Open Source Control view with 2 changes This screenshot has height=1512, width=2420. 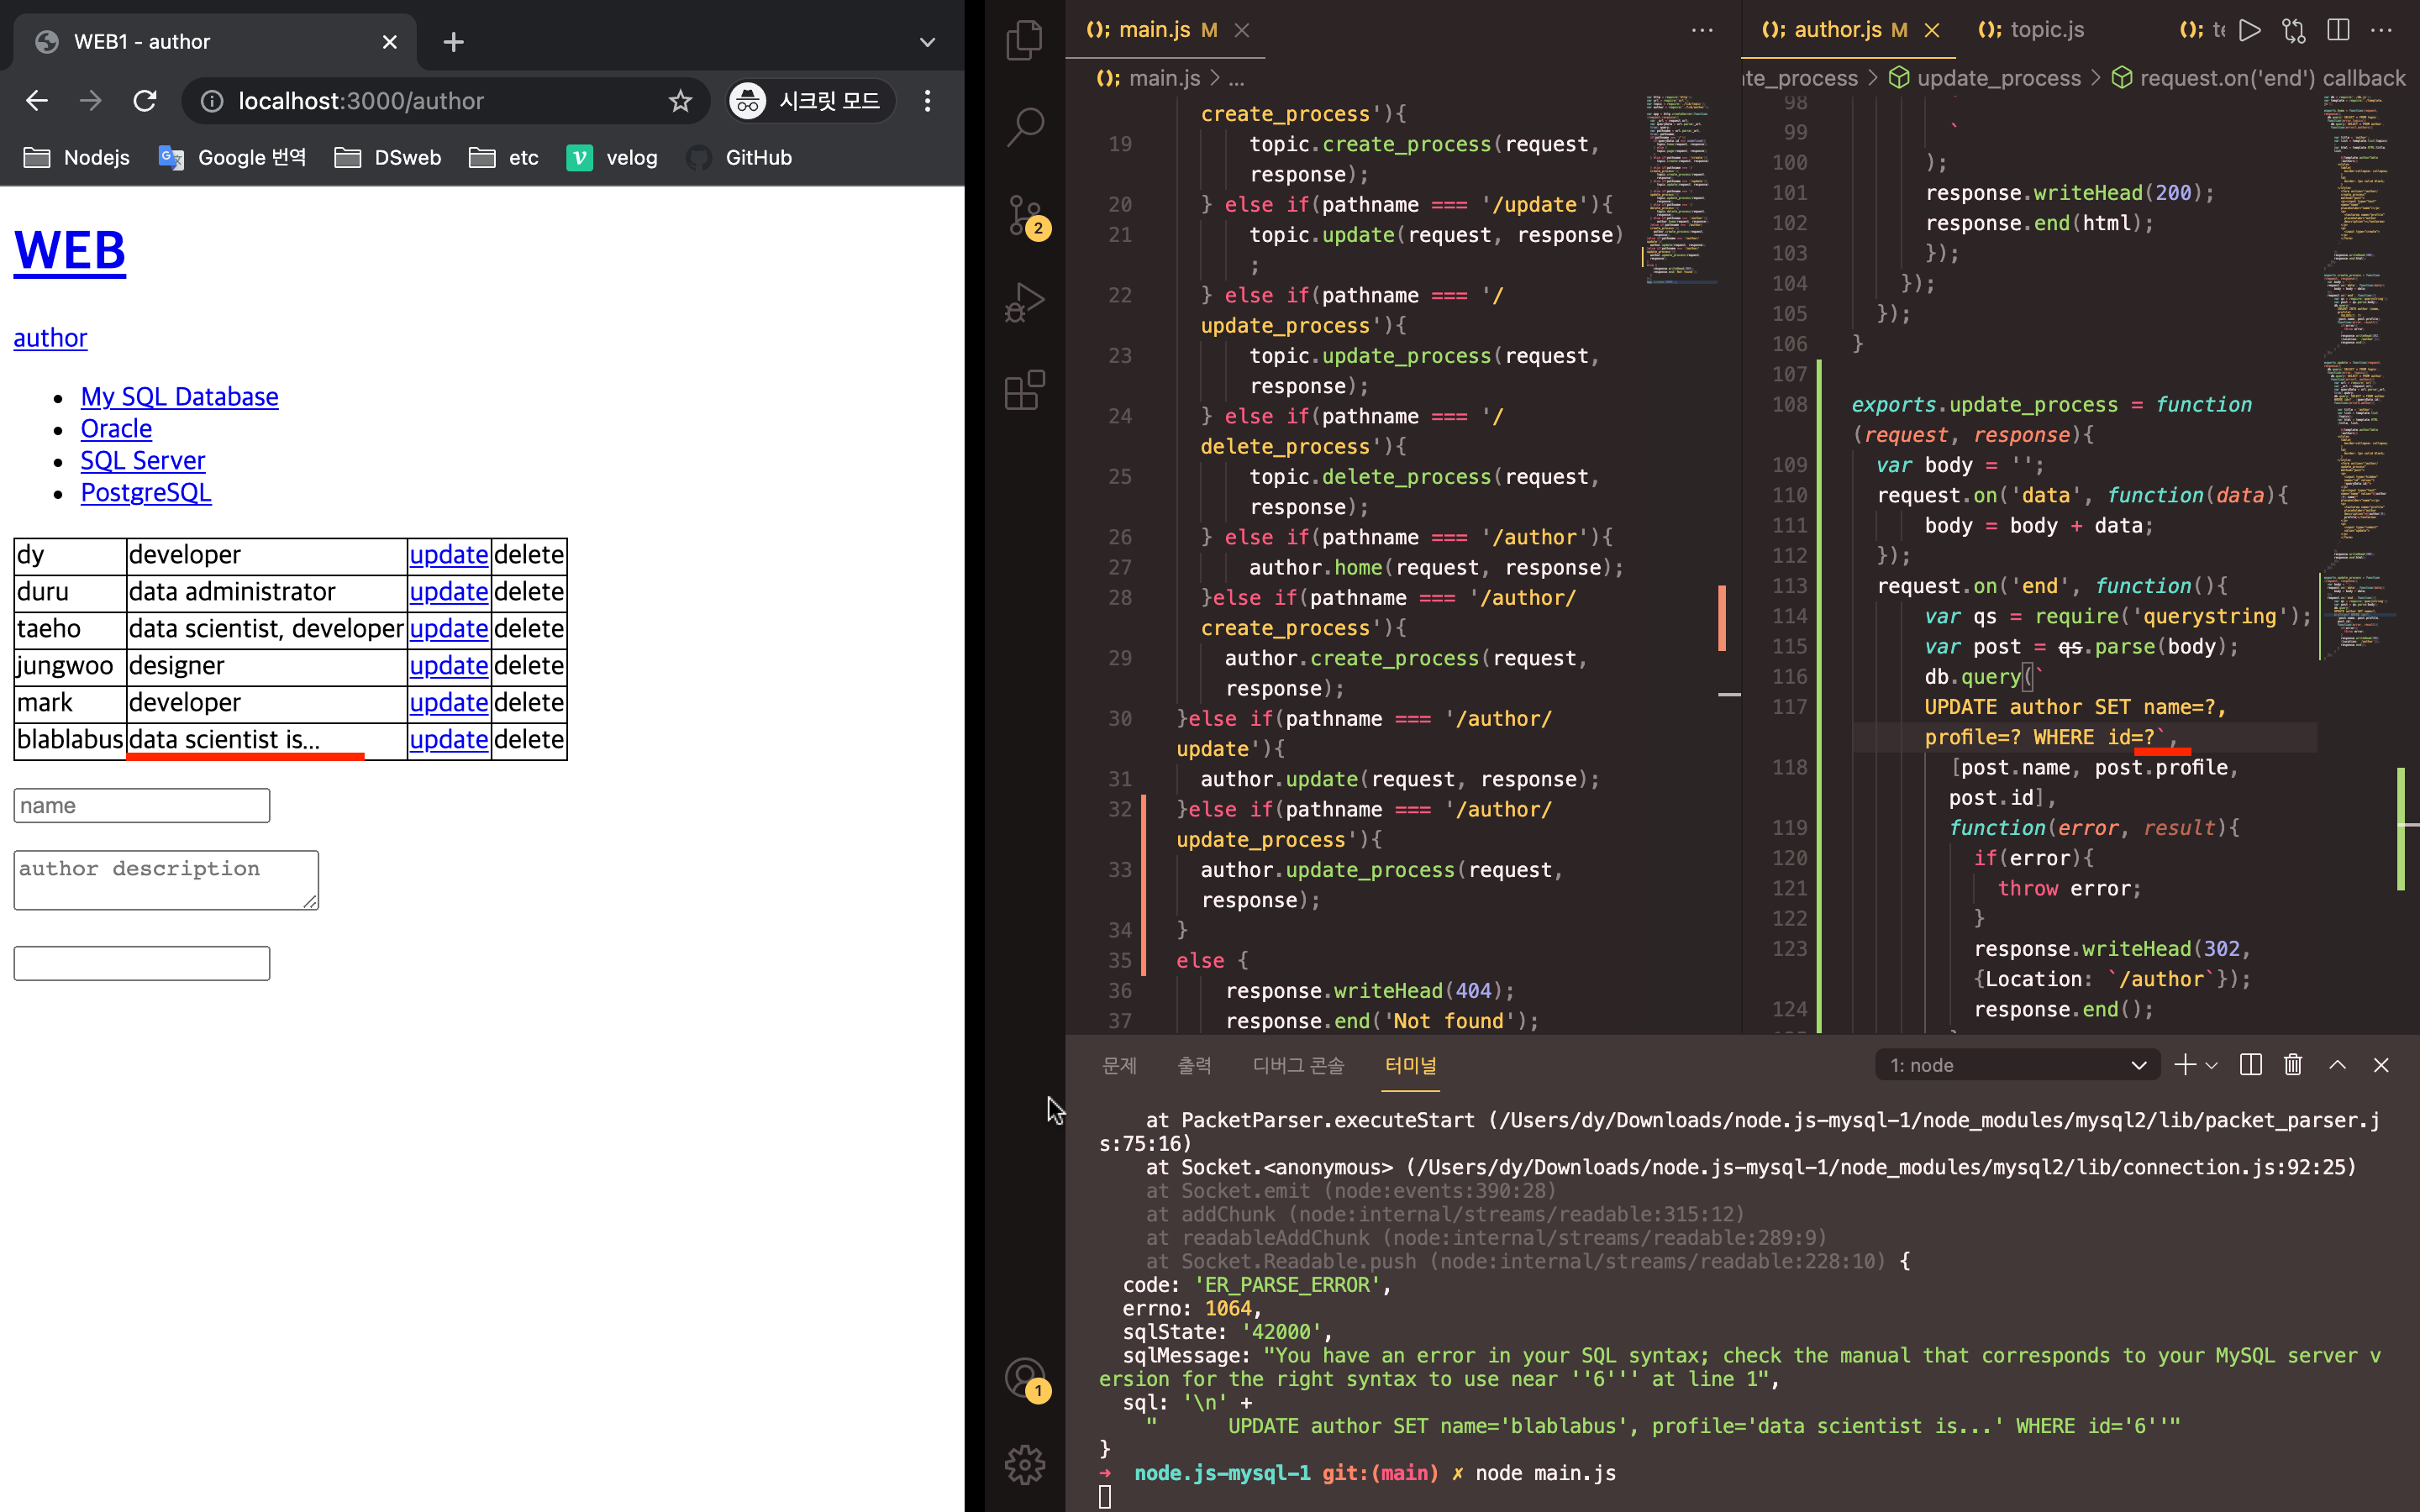[1024, 215]
